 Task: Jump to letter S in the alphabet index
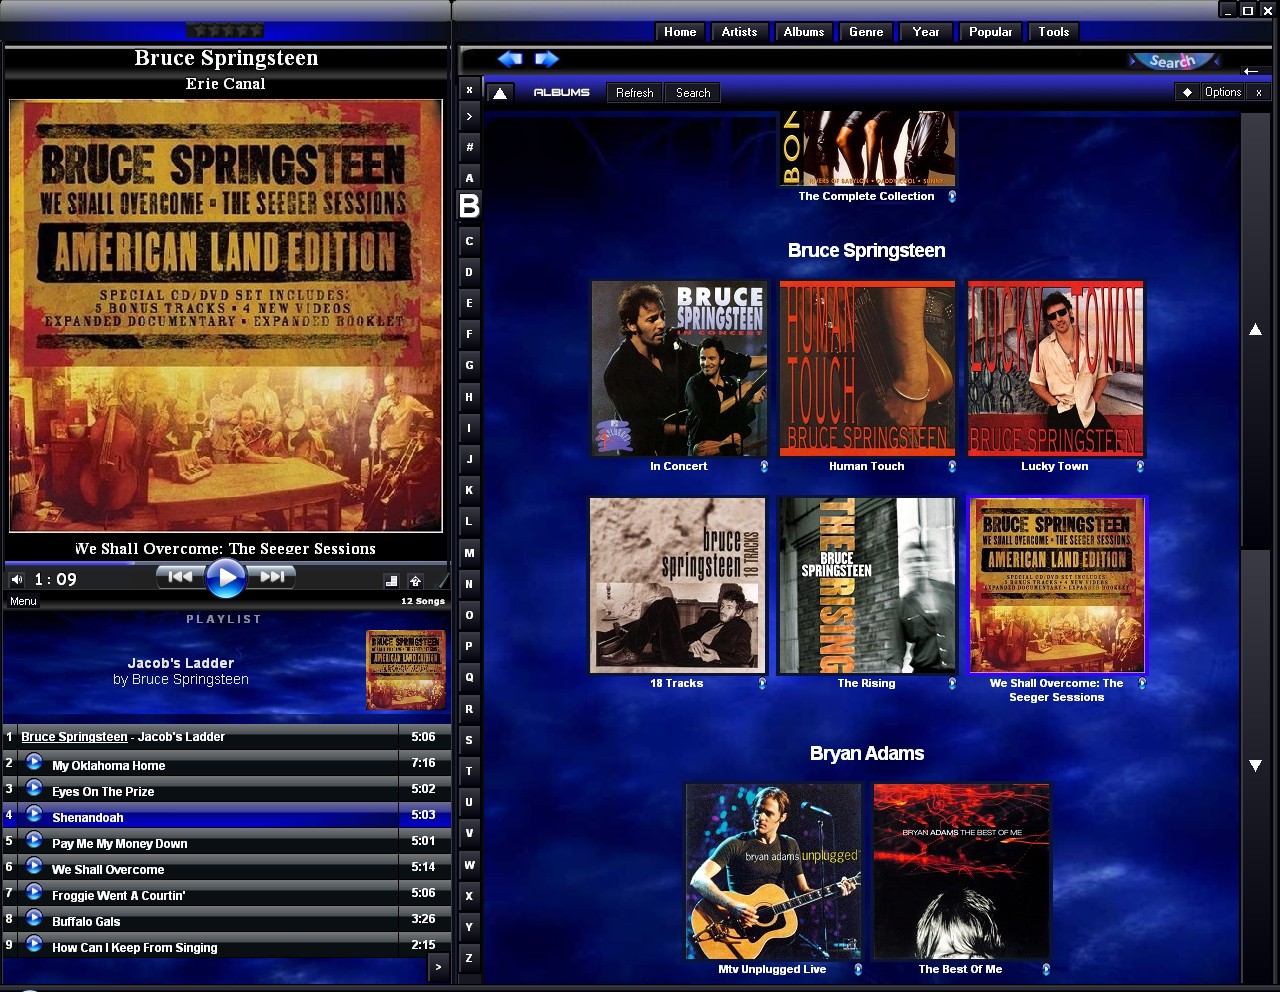[469, 740]
